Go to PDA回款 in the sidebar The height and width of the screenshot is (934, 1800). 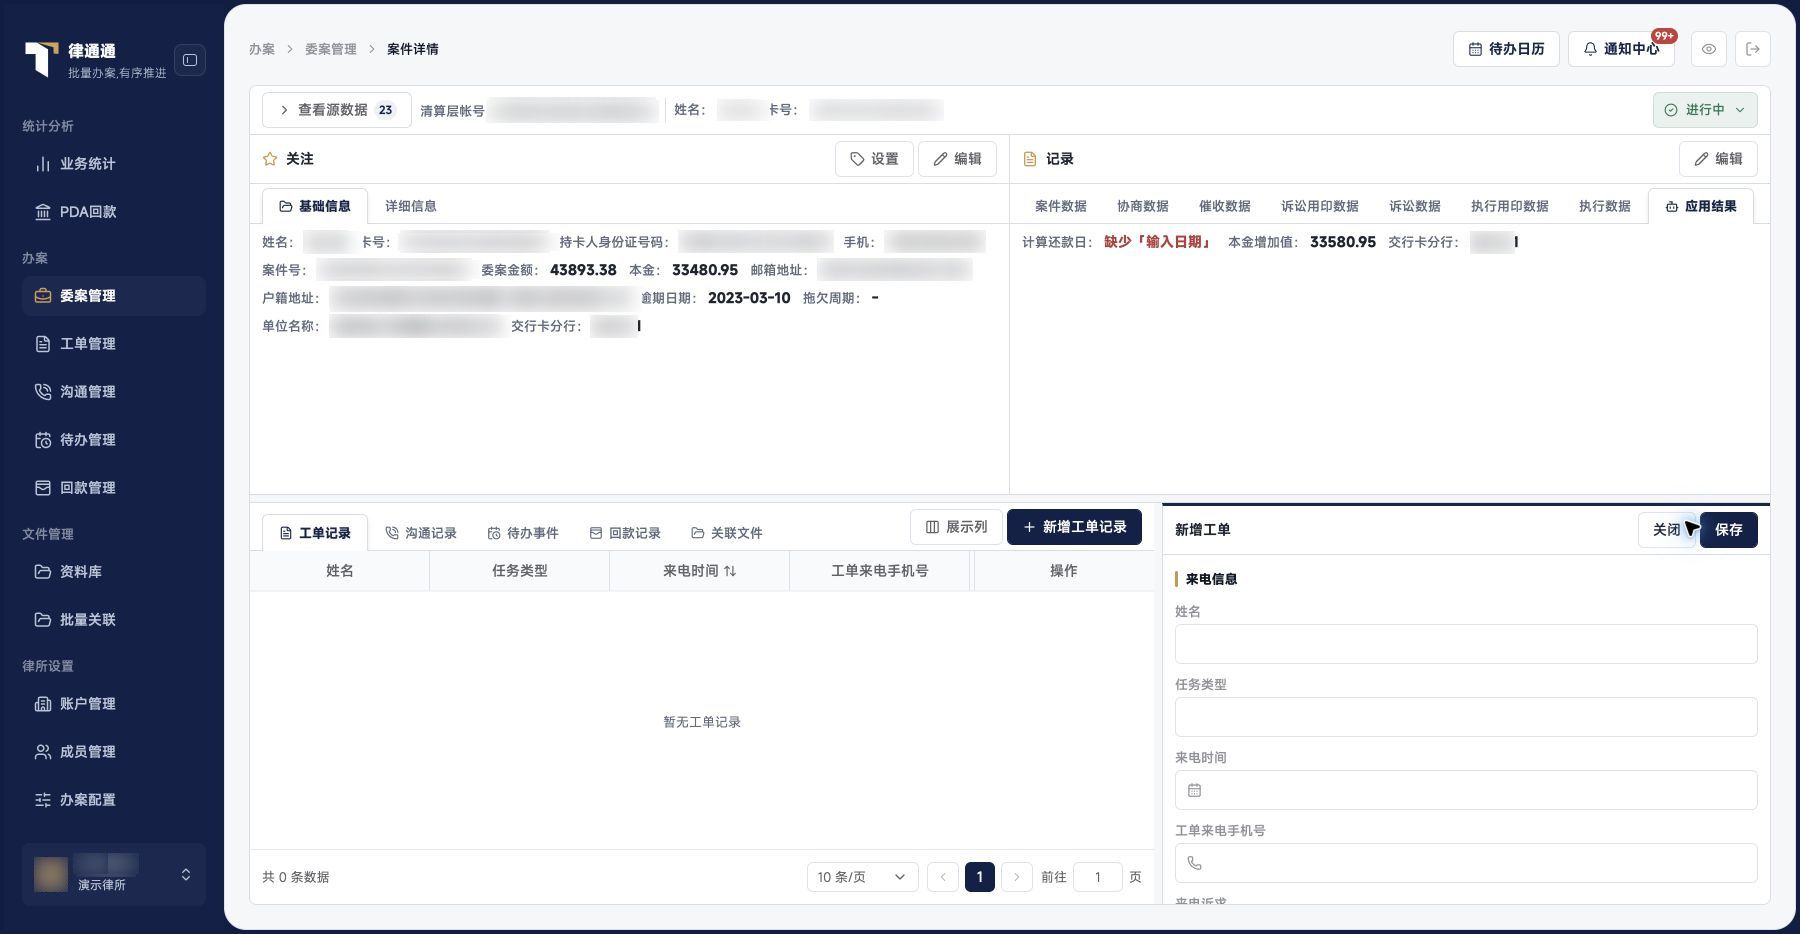point(114,212)
